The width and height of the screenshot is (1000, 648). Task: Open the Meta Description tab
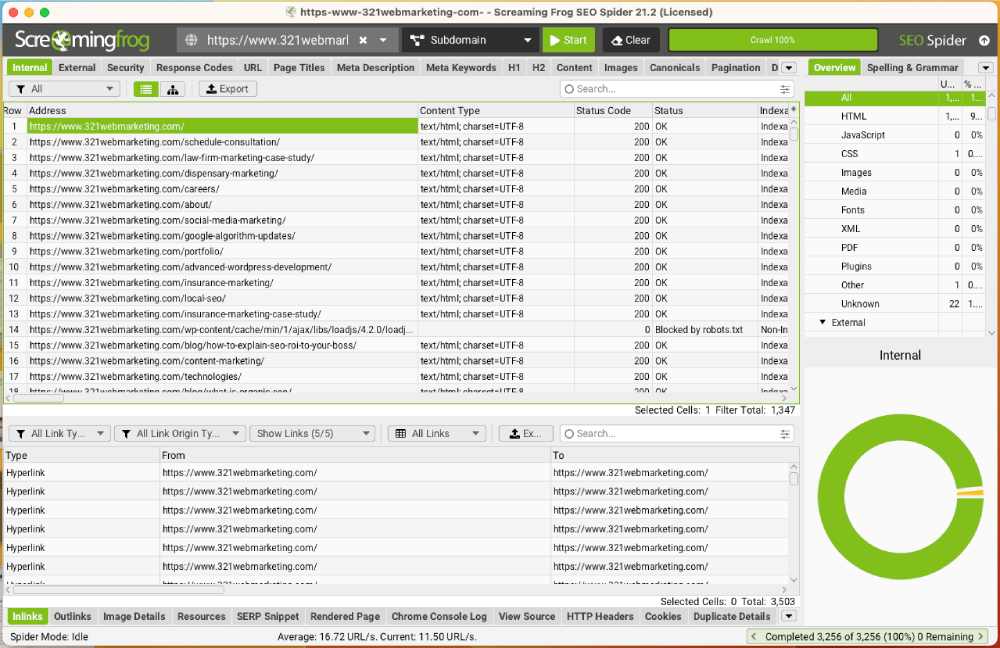coord(375,68)
